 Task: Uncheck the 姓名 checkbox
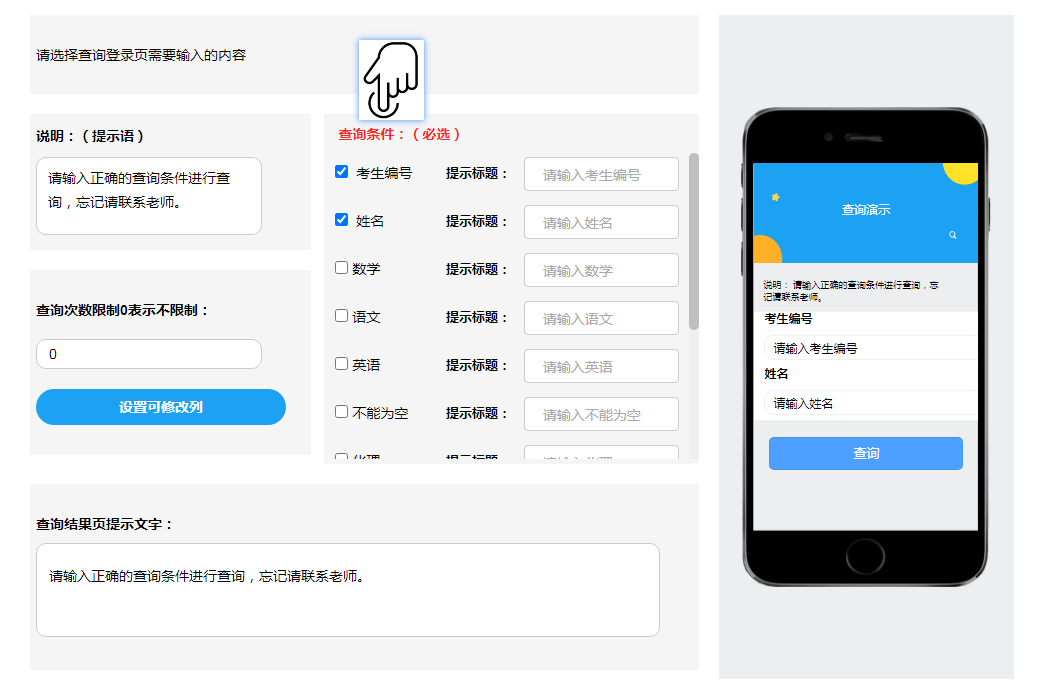coord(342,220)
